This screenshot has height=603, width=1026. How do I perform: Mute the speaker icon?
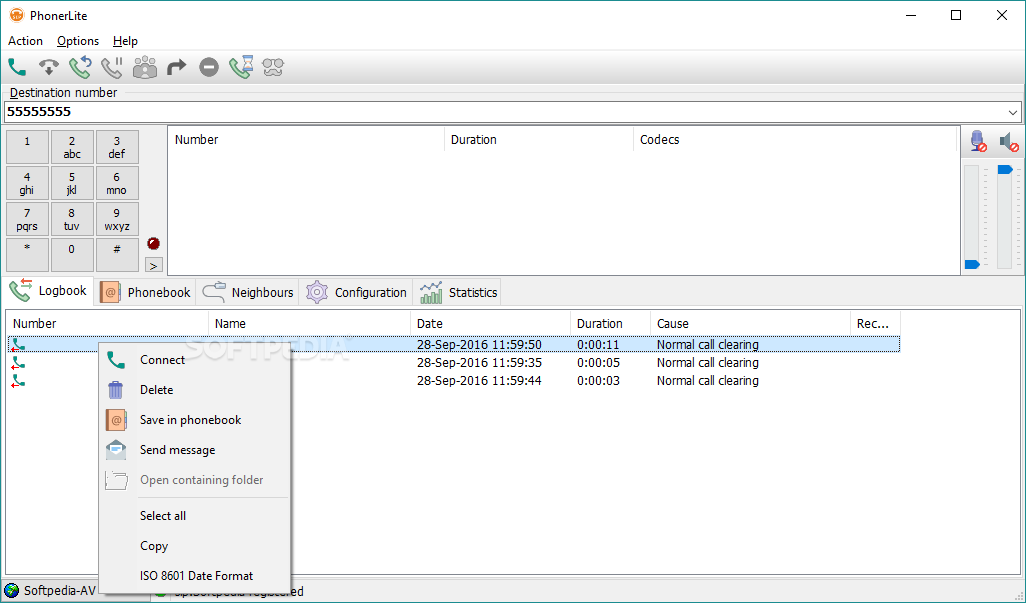(x=1009, y=141)
